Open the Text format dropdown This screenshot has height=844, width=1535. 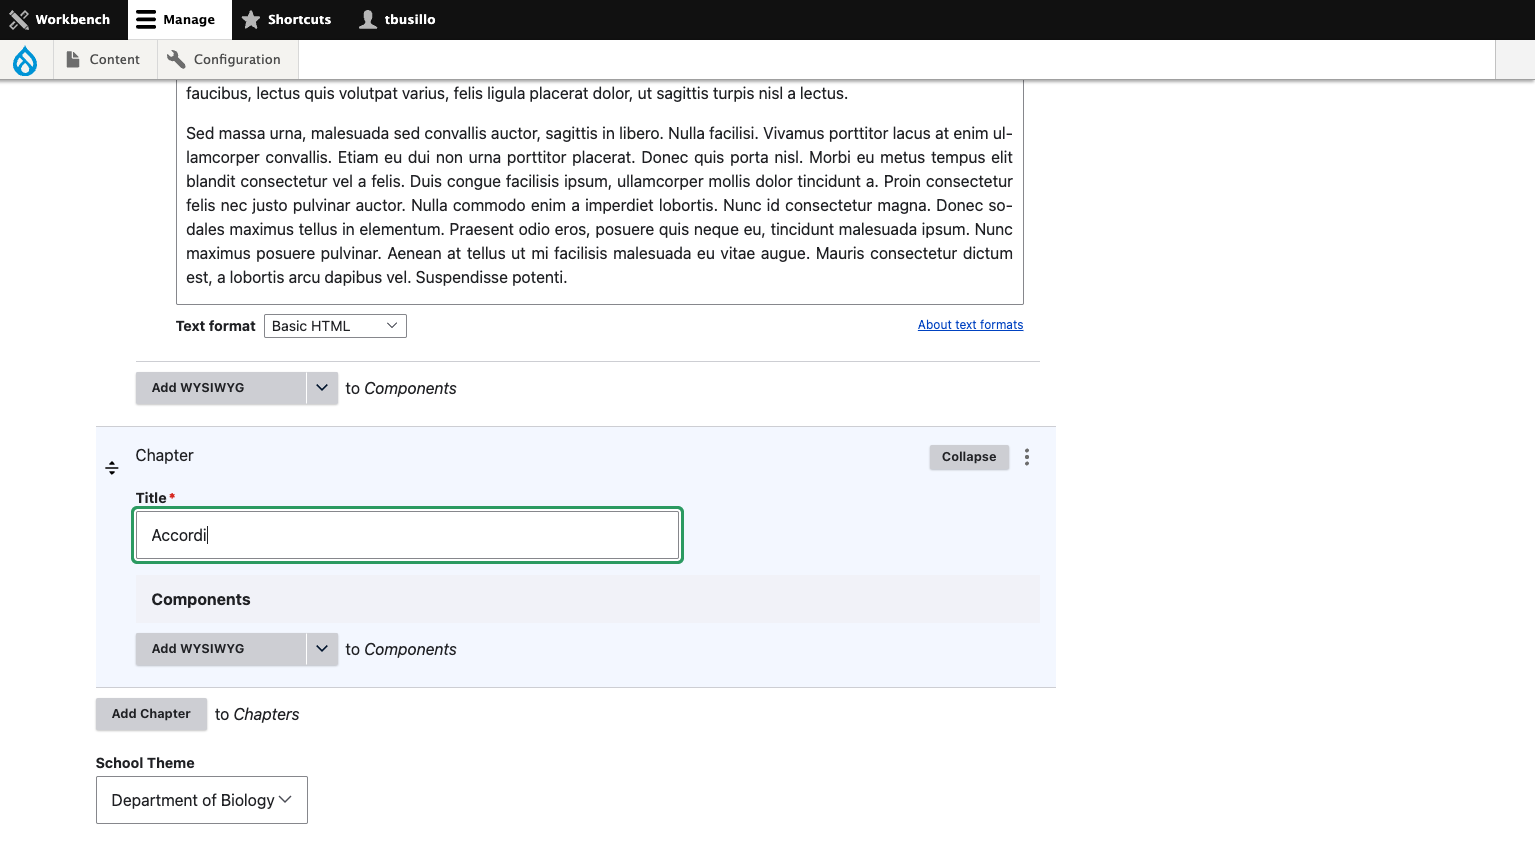pyautogui.click(x=335, y=326)
